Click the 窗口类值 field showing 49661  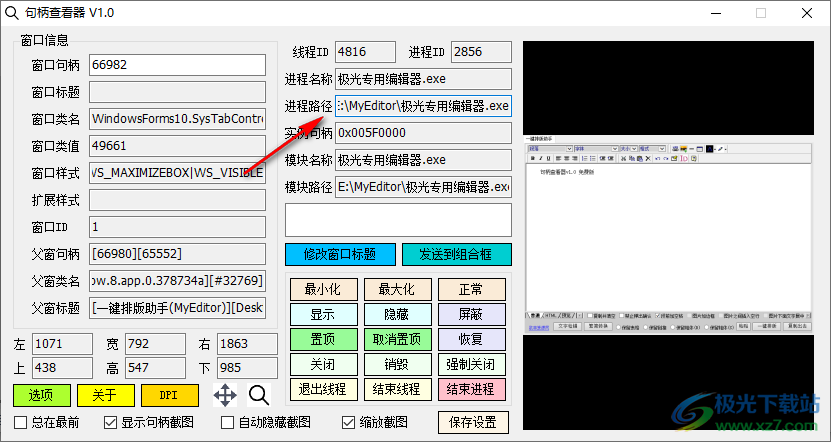pos(178,146)
